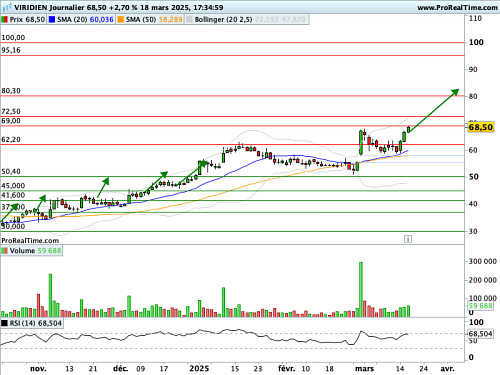Click the 68,504 RSI value axis tag
The width and height of the screenshot is (500, 375).
pos(480,334)
